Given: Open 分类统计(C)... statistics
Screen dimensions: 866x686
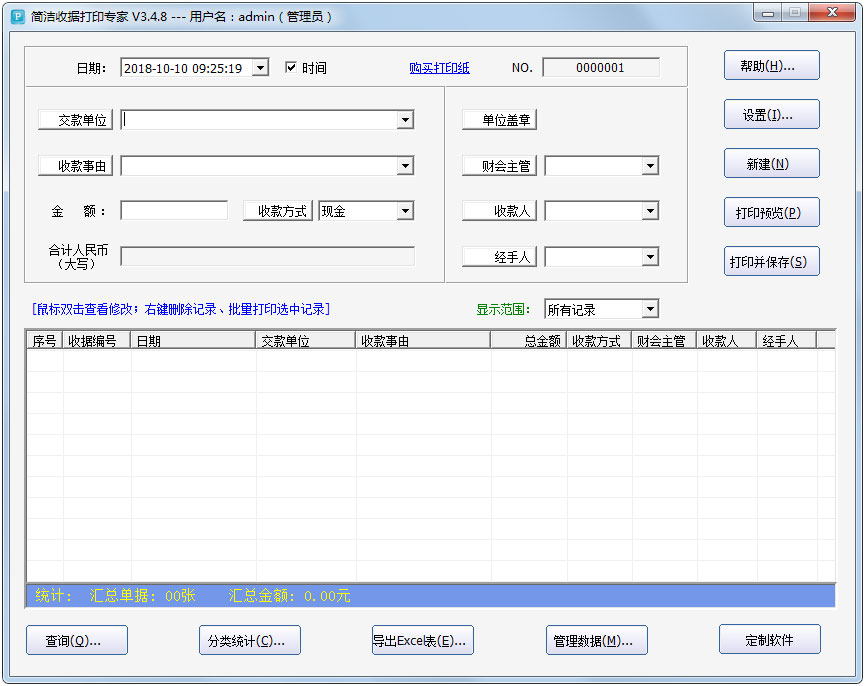Looking at the screenshot, I should click(x=250, y=640).
